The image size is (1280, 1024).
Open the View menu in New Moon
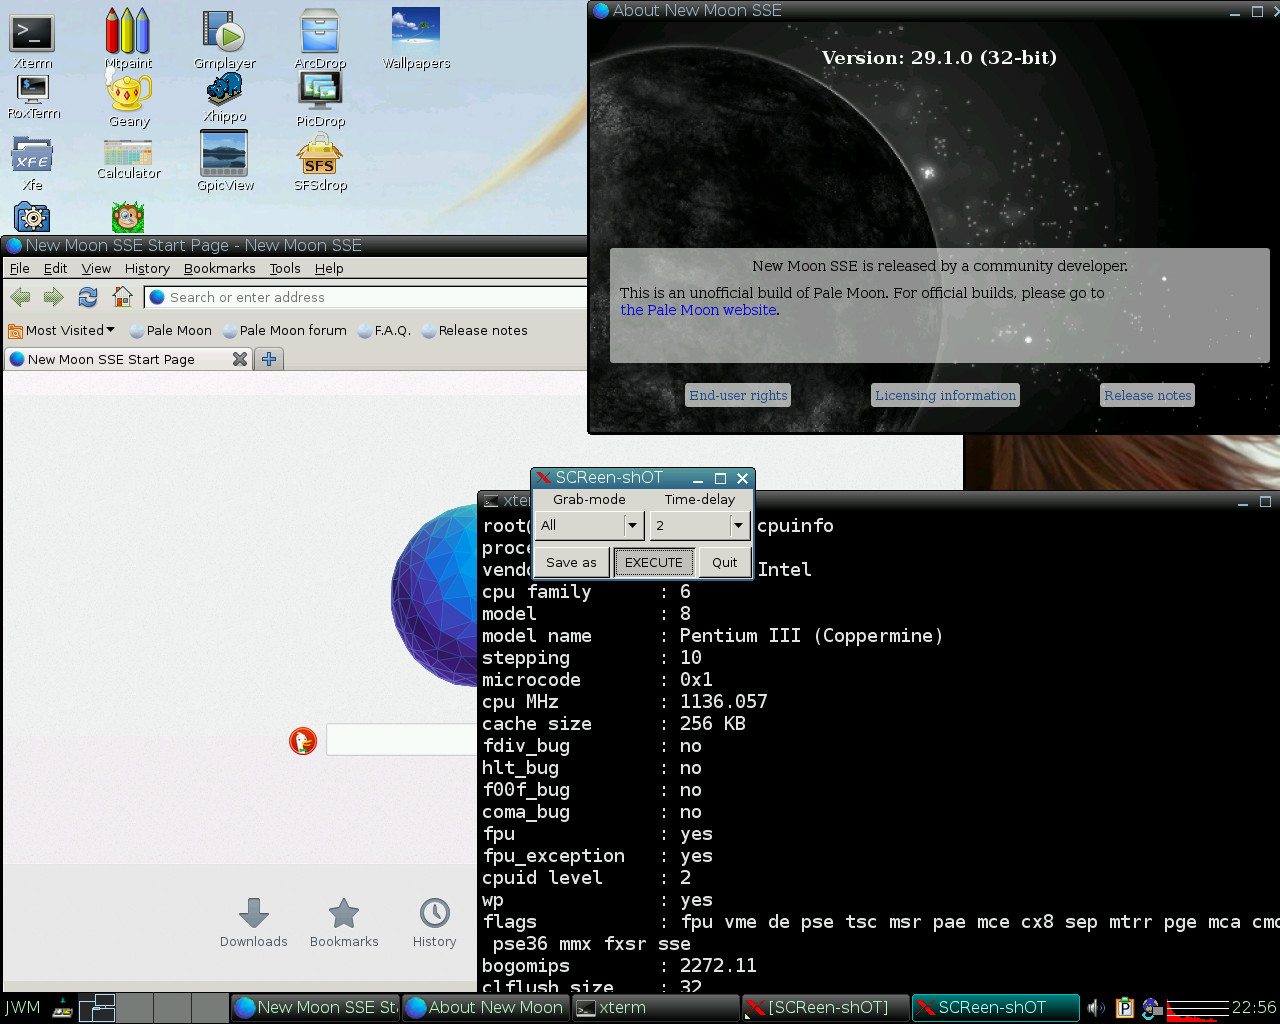[96, 268]
